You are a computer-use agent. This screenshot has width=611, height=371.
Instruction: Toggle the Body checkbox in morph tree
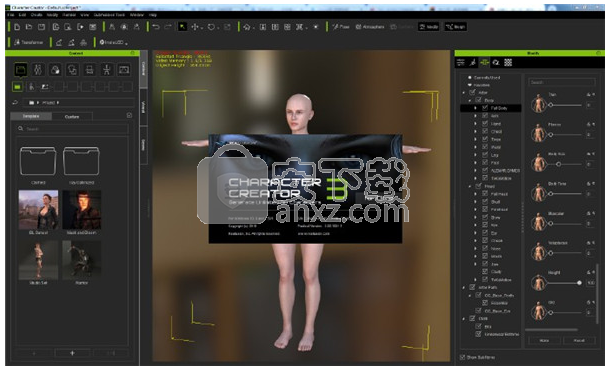[479, 100]
